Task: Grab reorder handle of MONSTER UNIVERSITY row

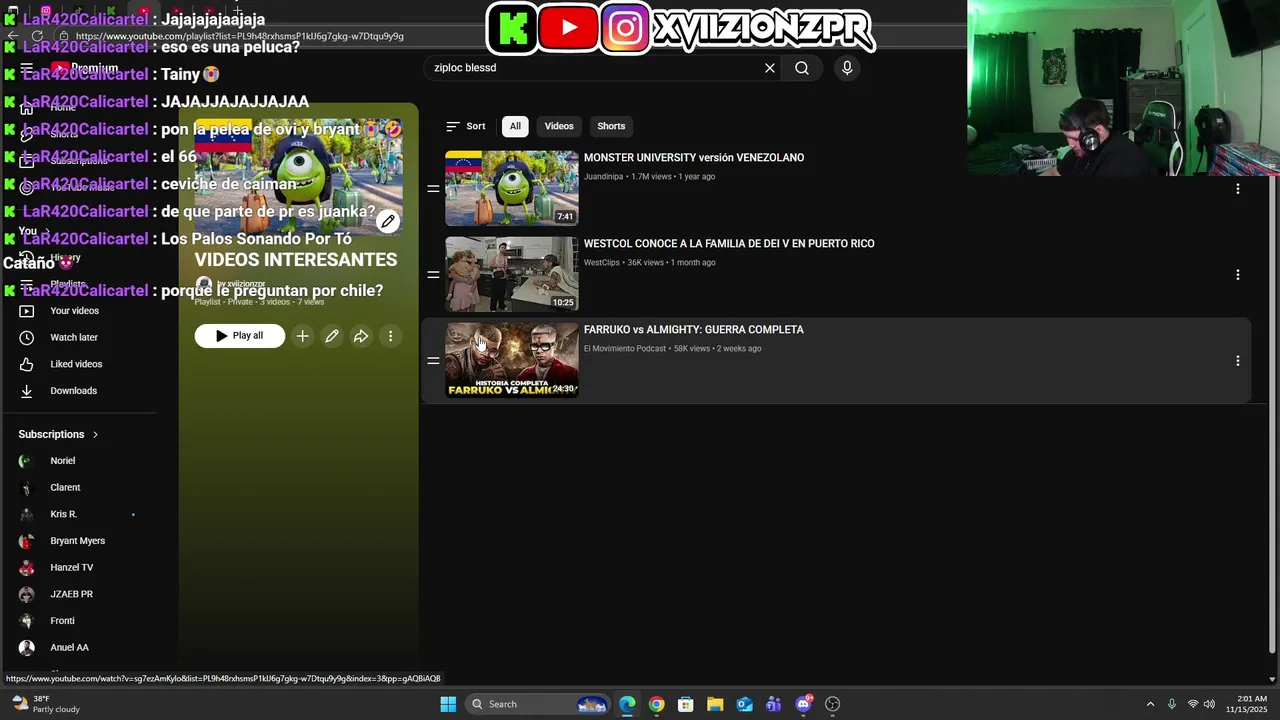Action: point(433,188)
